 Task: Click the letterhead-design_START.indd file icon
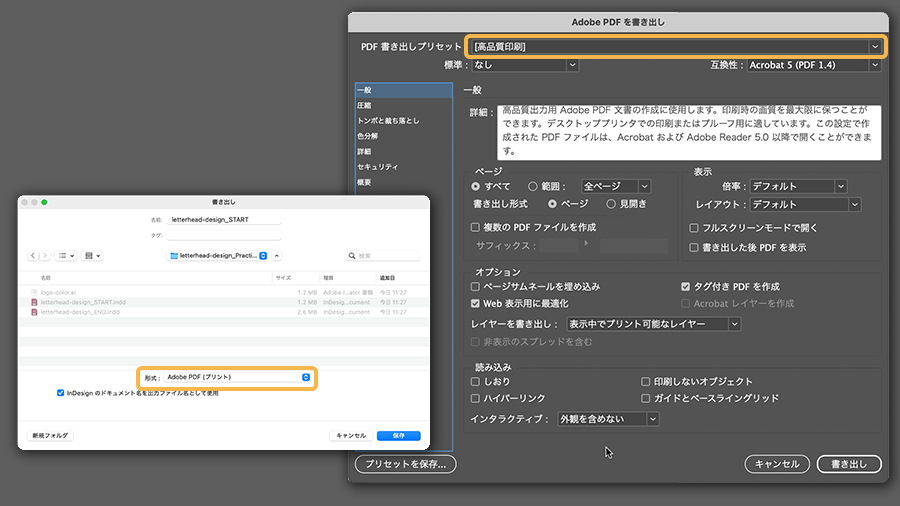click(34, 302)
